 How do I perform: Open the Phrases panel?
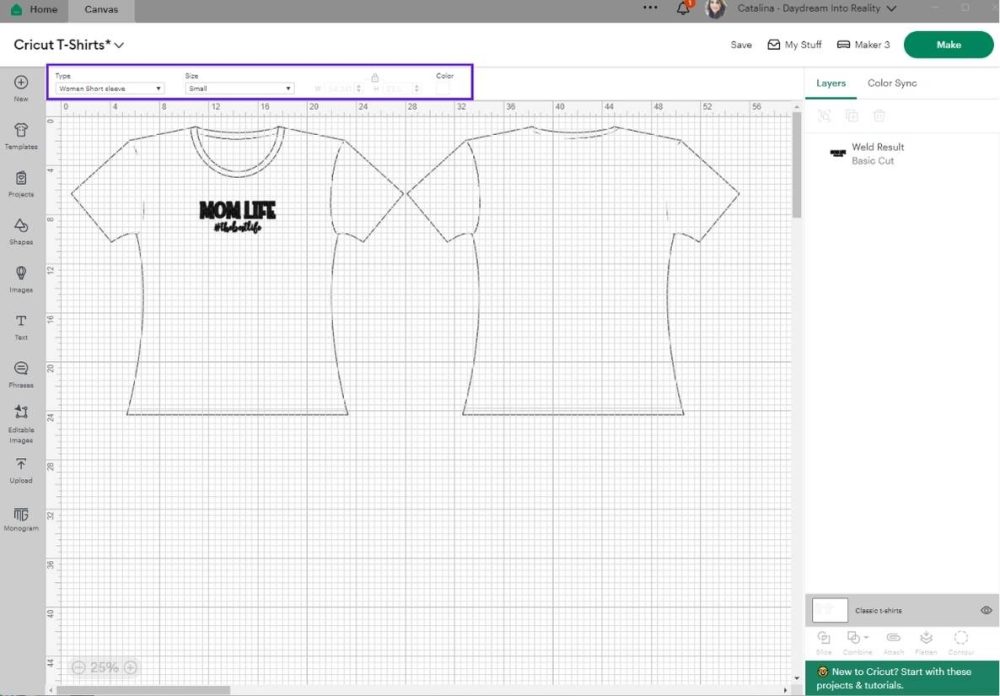pos(21,373)
